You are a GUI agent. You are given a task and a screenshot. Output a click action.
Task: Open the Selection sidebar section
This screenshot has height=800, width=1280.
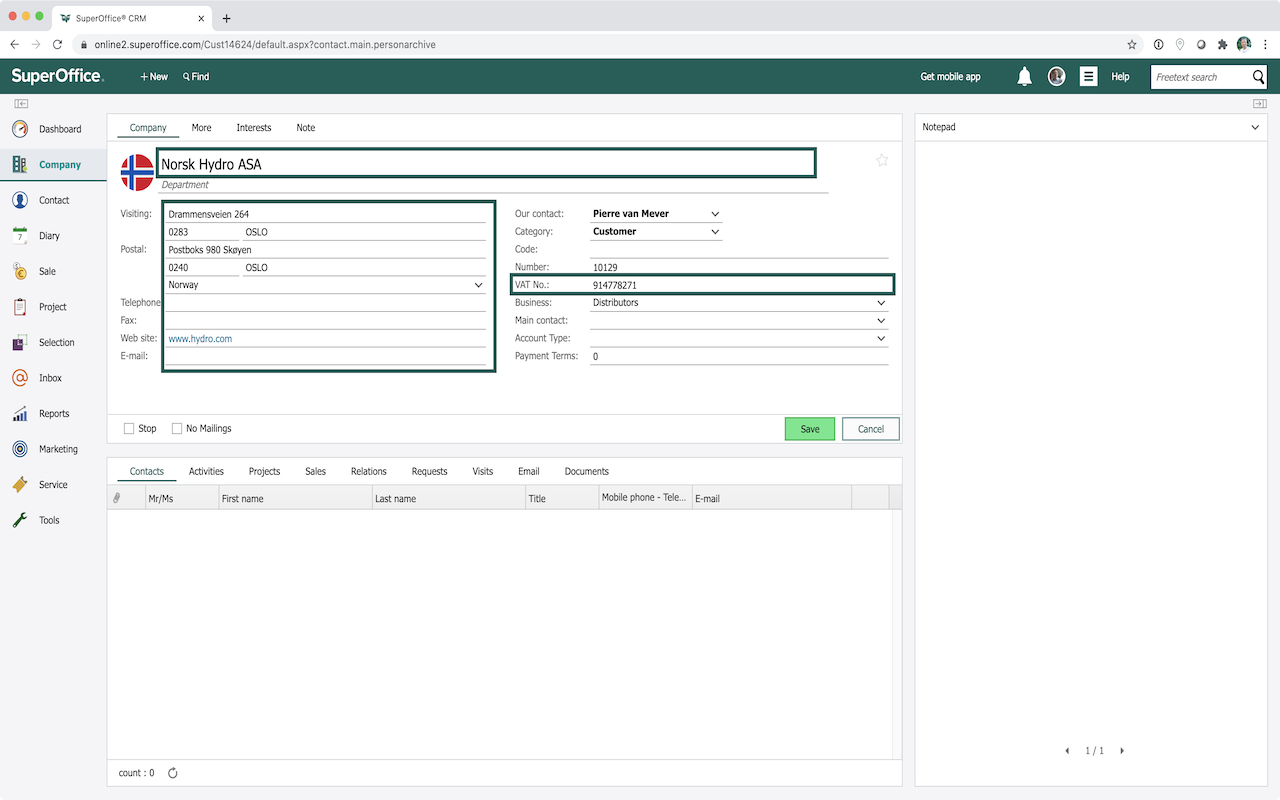coord(56,342)
